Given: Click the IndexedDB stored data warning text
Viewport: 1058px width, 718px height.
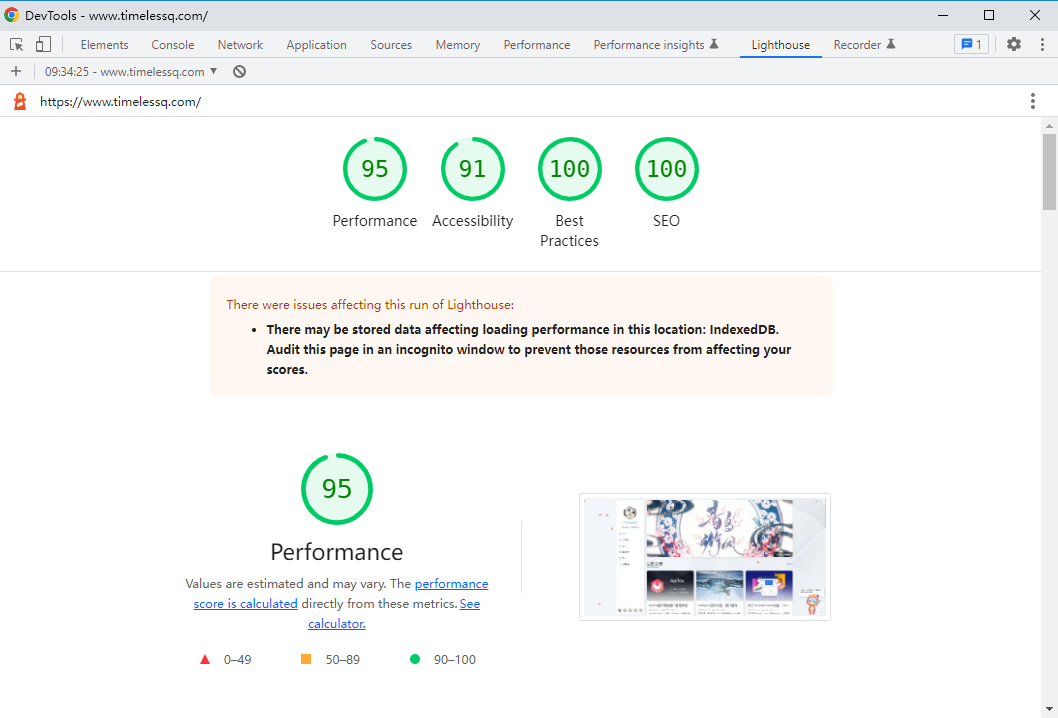Looking at the screenshot, I should [x=529, y=350].
